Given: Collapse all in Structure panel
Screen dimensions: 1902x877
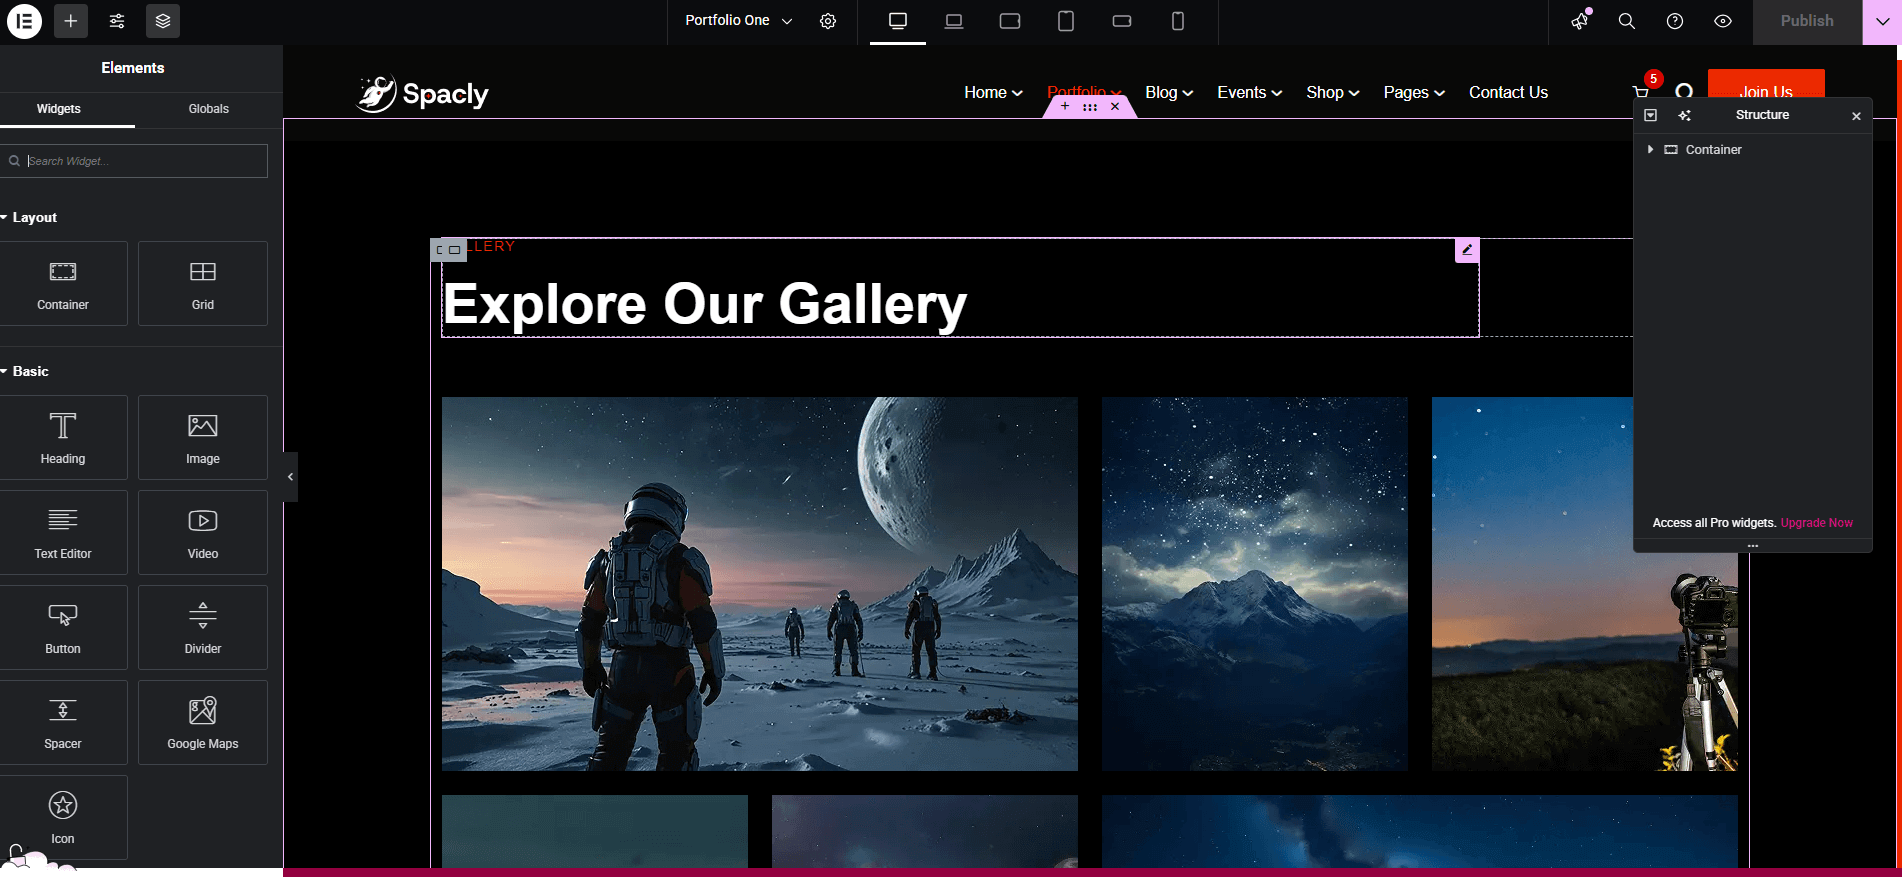Looking at the screenshot, I should [1651, 115].
